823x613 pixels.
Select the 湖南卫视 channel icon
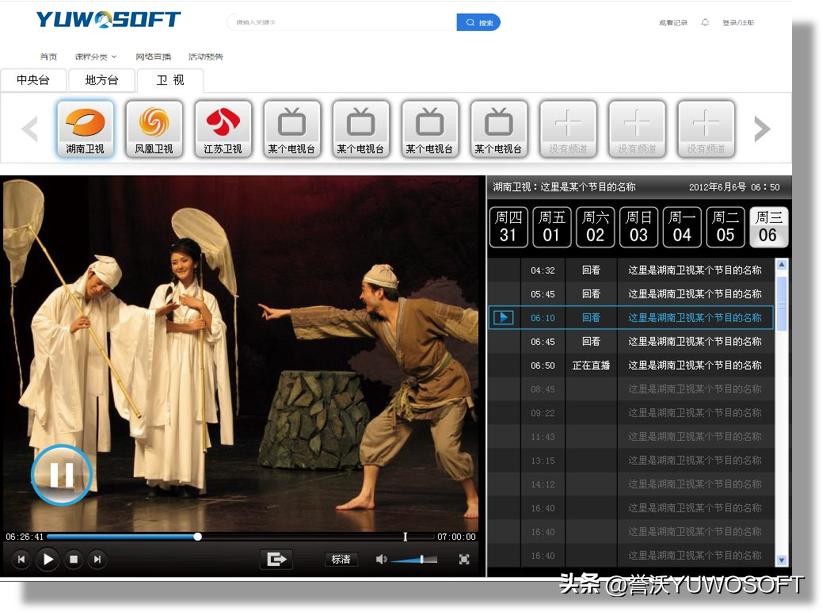84,127
